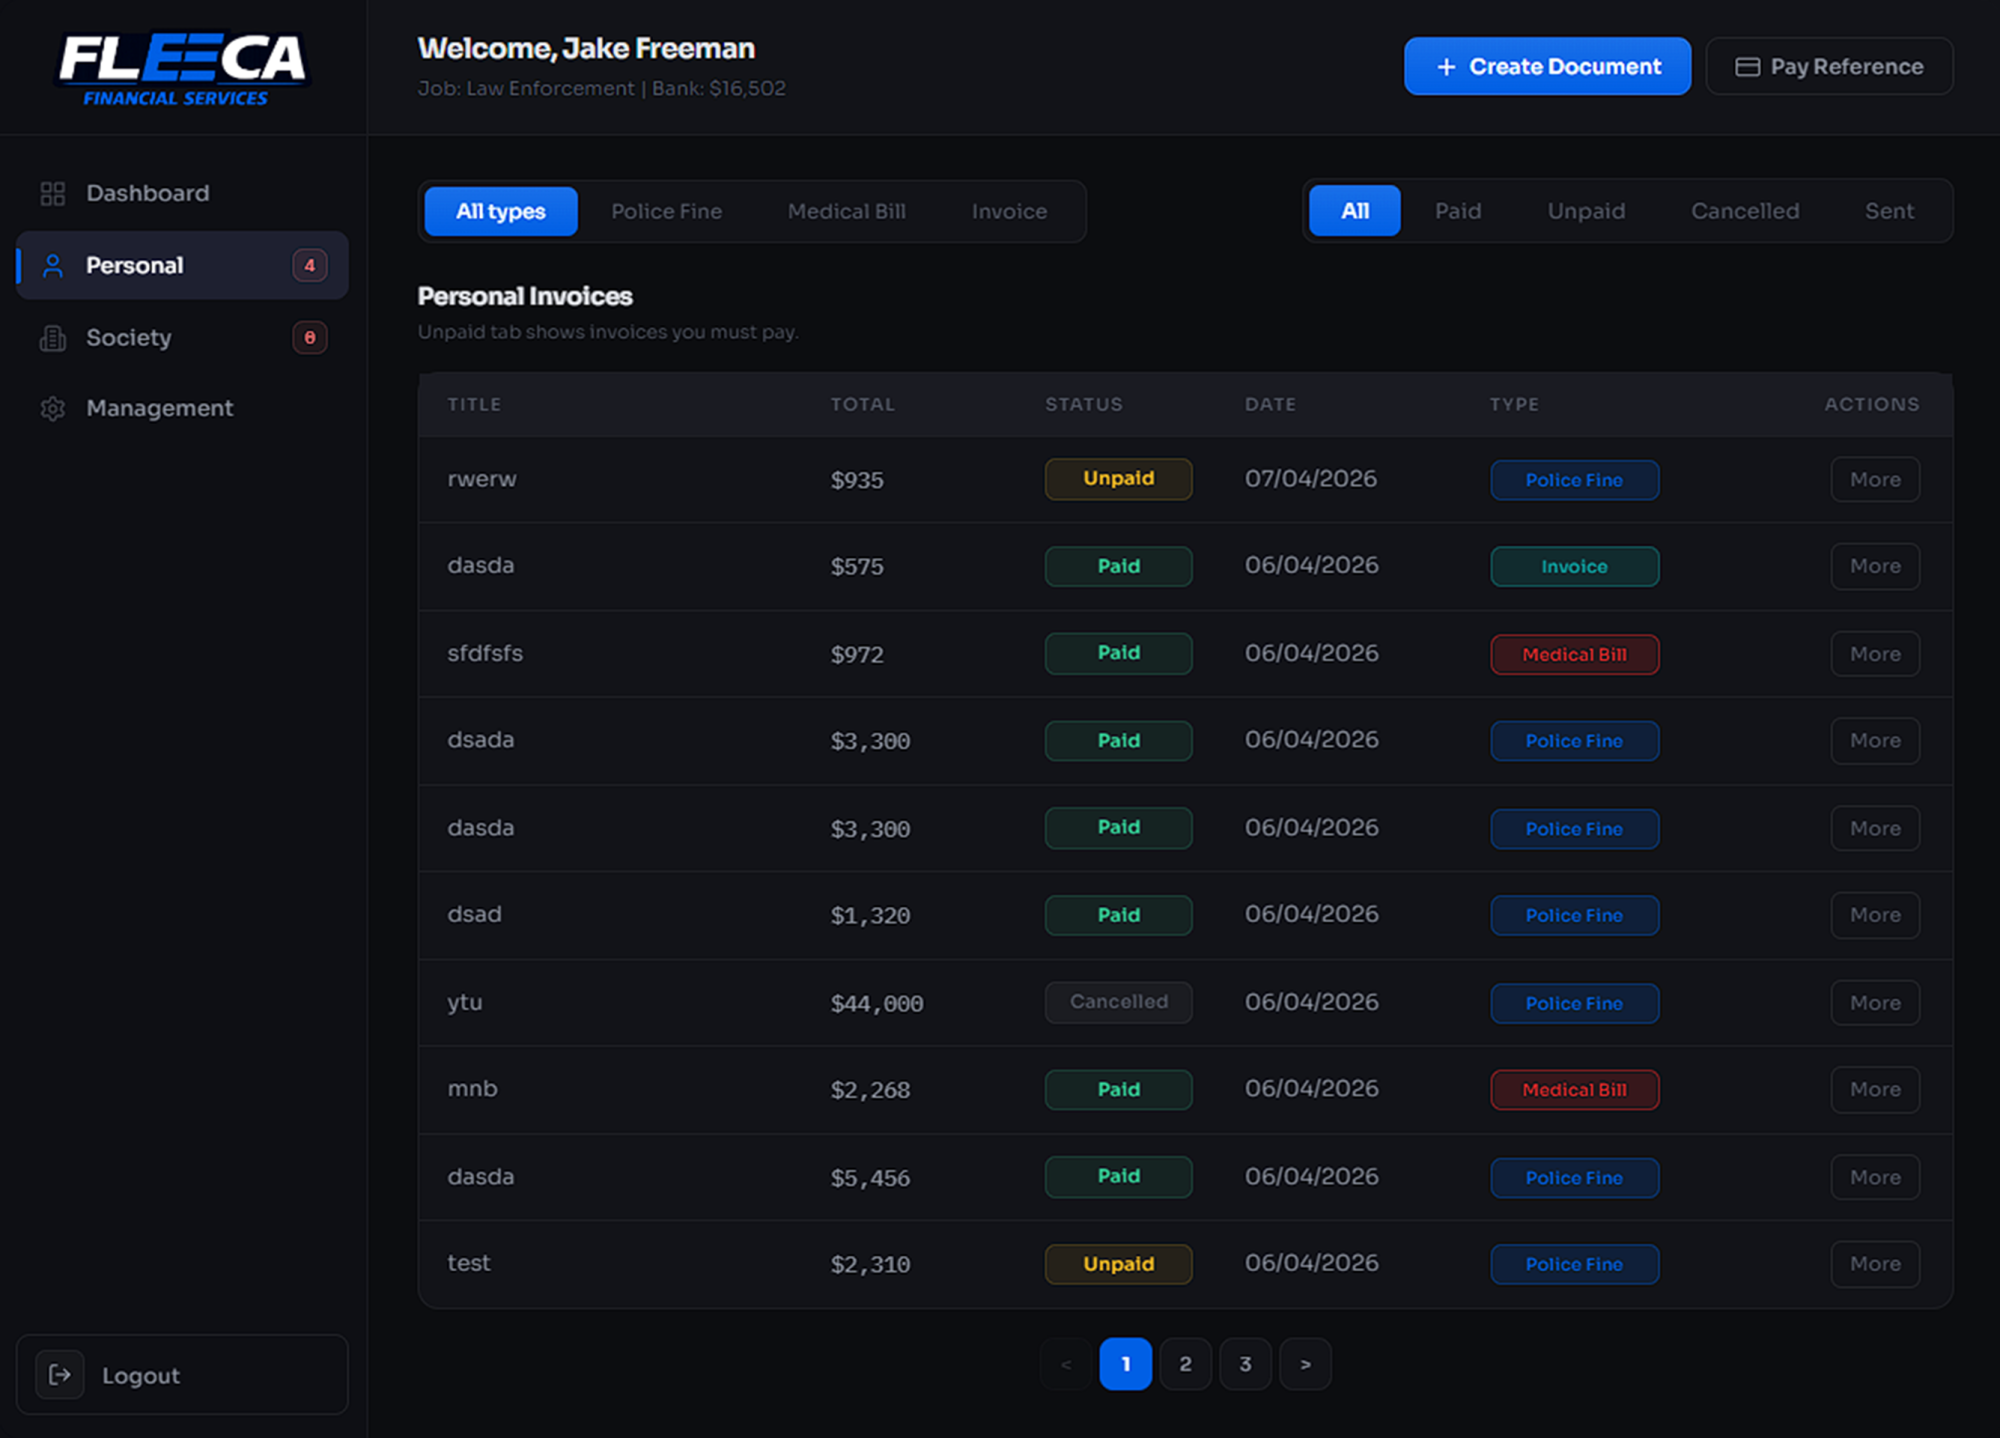
Task: Click the plus icon in Create Document
Action: click(x=1446, y=67)
